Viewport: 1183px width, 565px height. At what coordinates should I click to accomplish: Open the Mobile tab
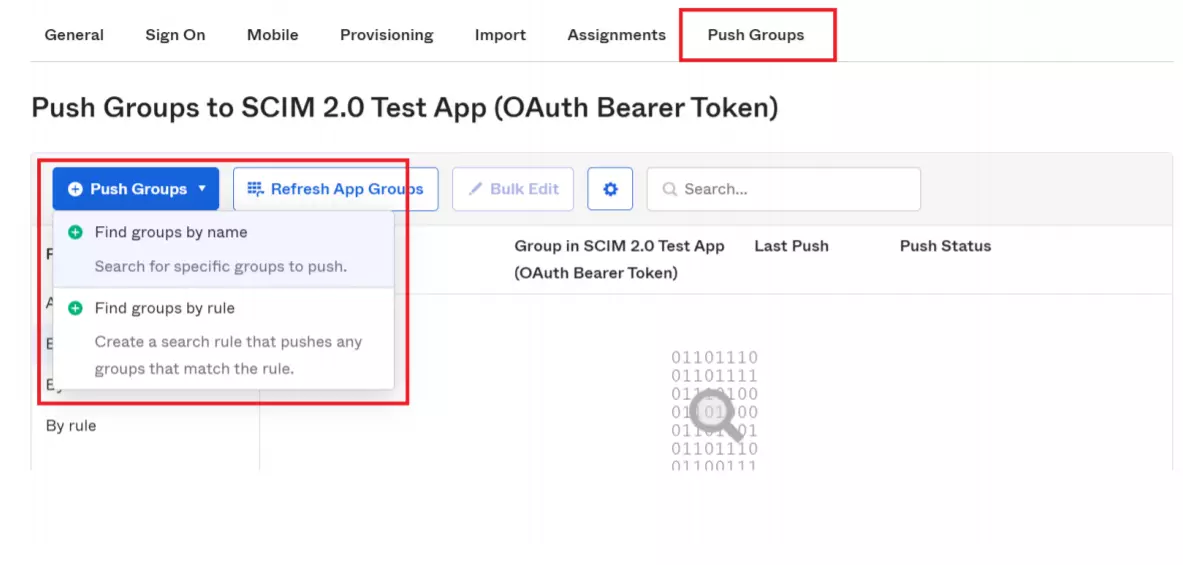(272, 35)
